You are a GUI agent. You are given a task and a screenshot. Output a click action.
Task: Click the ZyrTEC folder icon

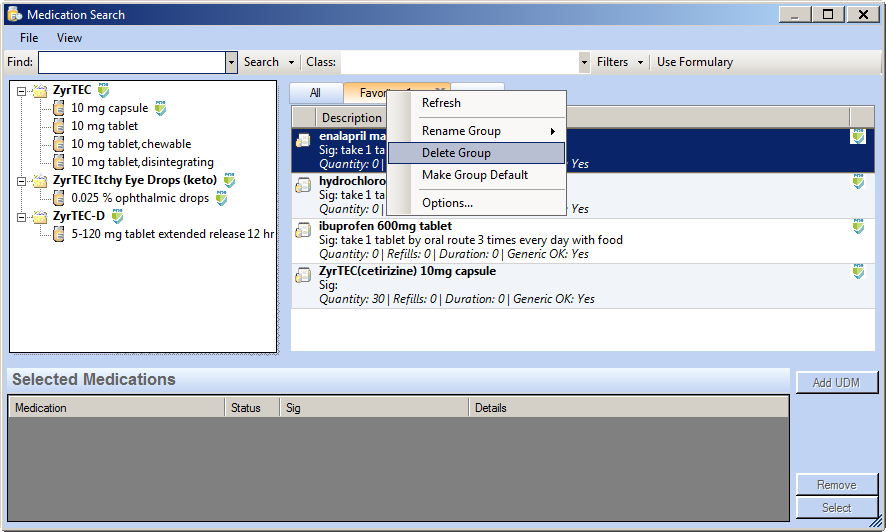coord(40,90)
